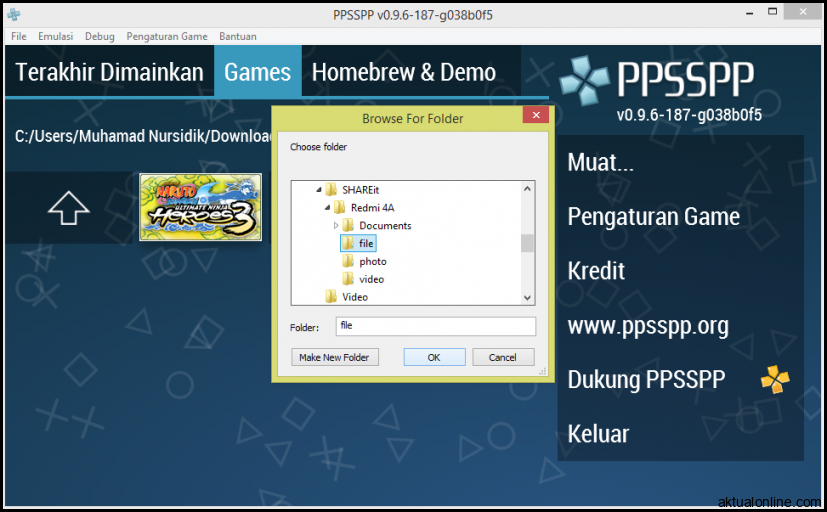
Task: Click the up-arrow parent folder icon
Action: pyautogui.click(x=69, y=208)
